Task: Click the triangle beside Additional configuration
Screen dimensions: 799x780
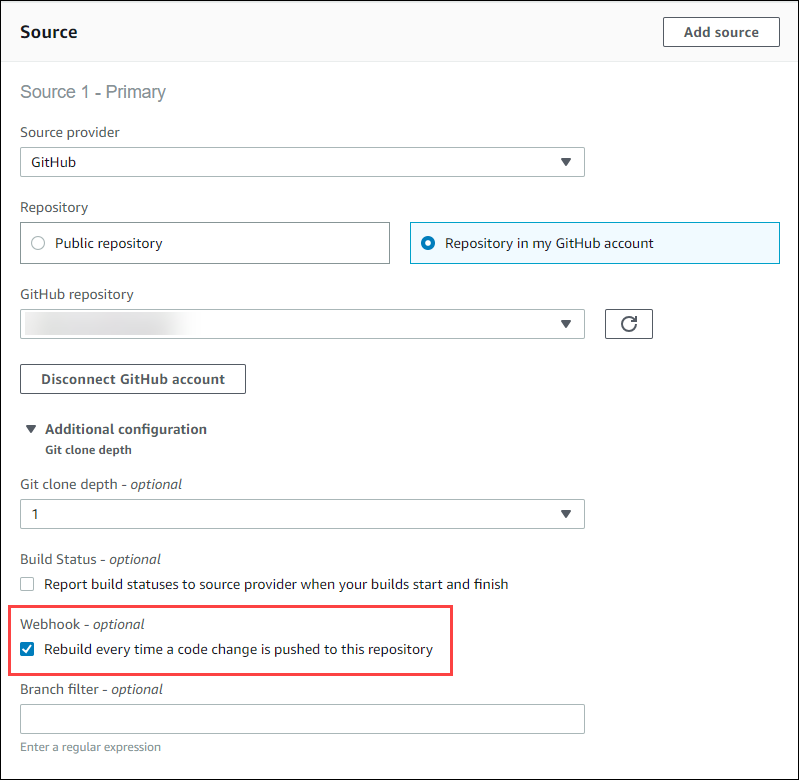Action: point(31,429)
